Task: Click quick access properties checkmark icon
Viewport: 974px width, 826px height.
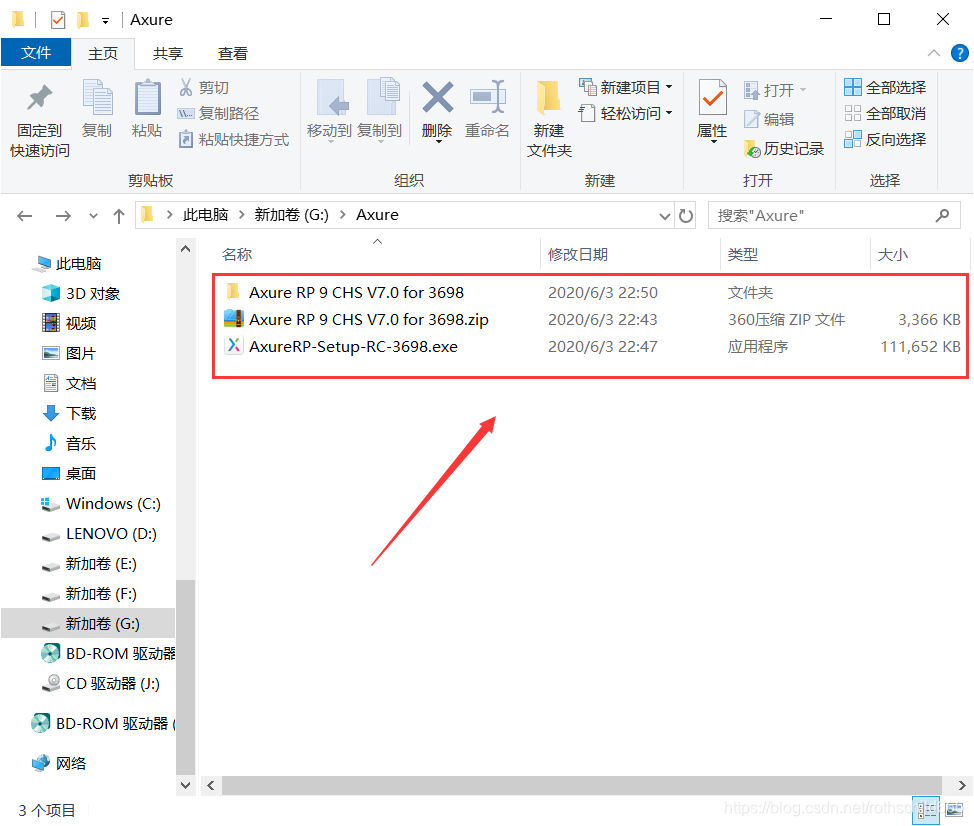Action: point(58,20)
